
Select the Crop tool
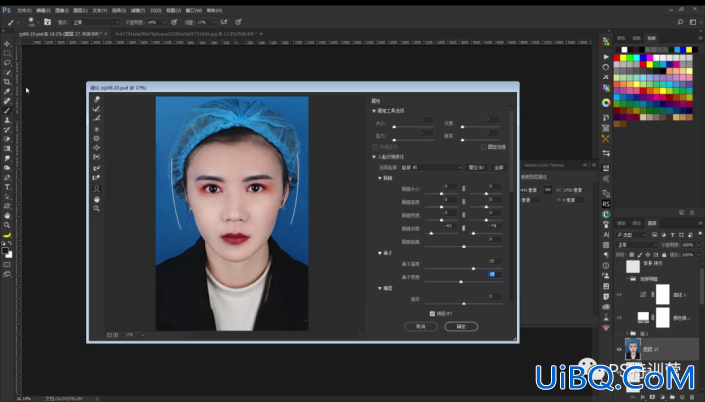click(7, 82)
